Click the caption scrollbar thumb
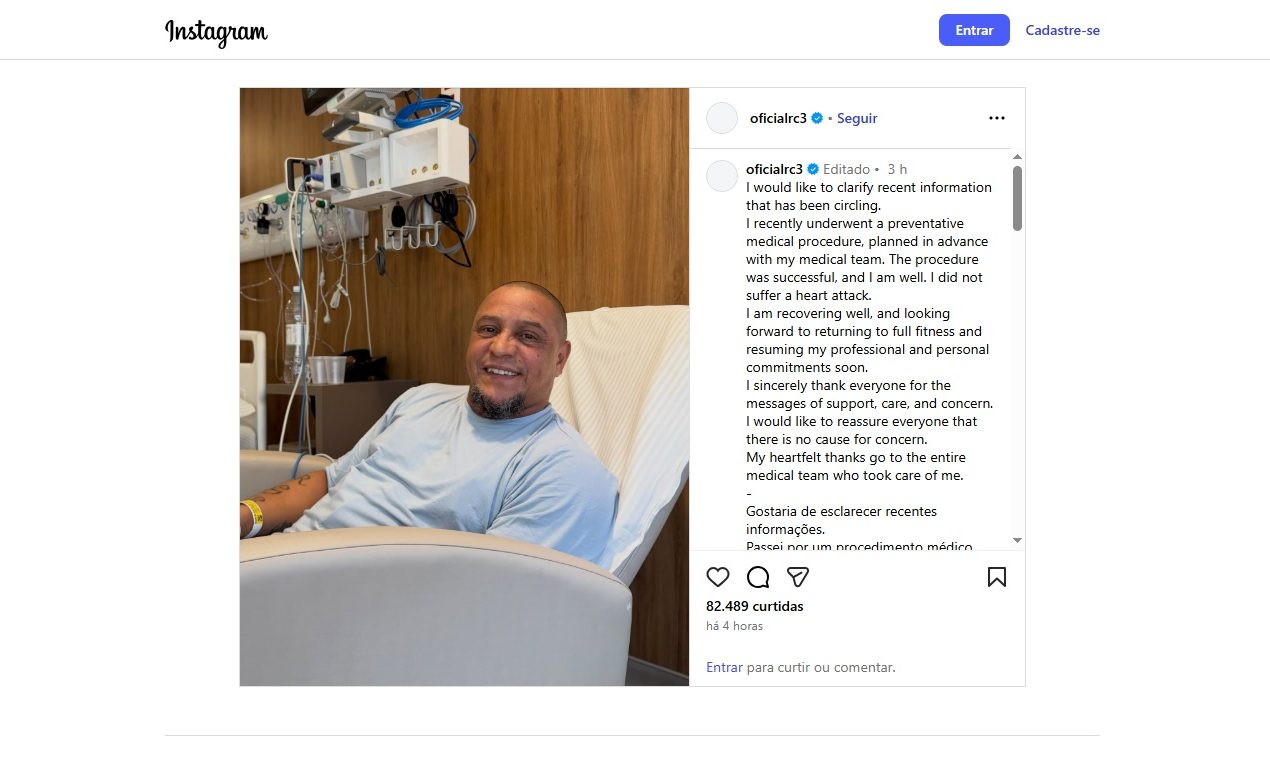This screenshot has height=767, width=1270. click(1017, 198)
